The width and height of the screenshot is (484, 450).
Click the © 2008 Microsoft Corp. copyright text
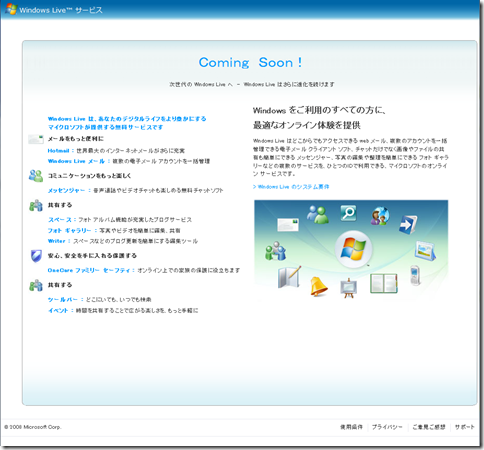(x=33, y=427)
